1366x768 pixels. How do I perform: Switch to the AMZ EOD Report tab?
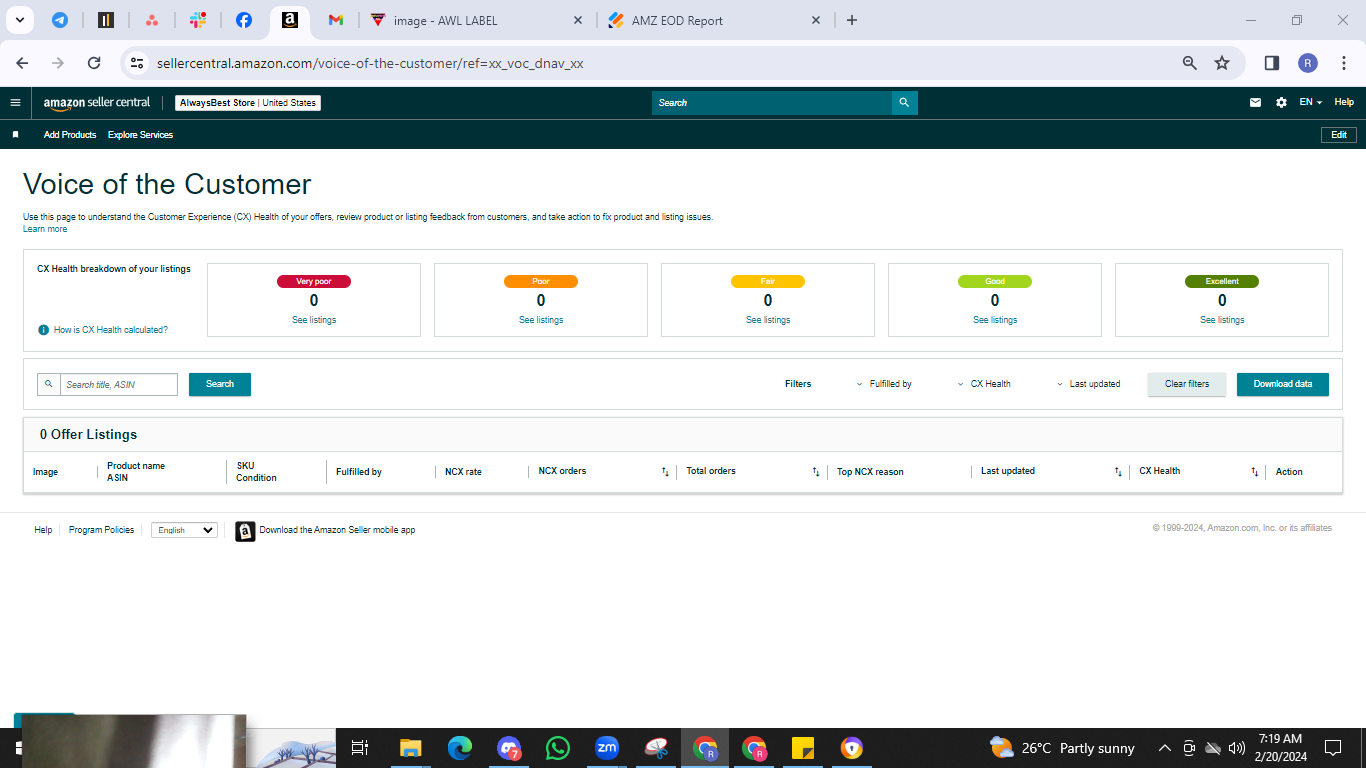coord(715,20)
